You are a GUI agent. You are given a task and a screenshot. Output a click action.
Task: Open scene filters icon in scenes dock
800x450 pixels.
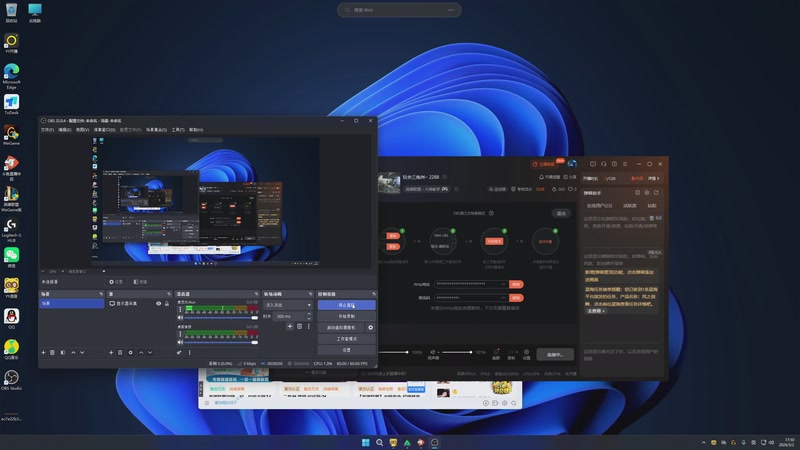(63, 353)
